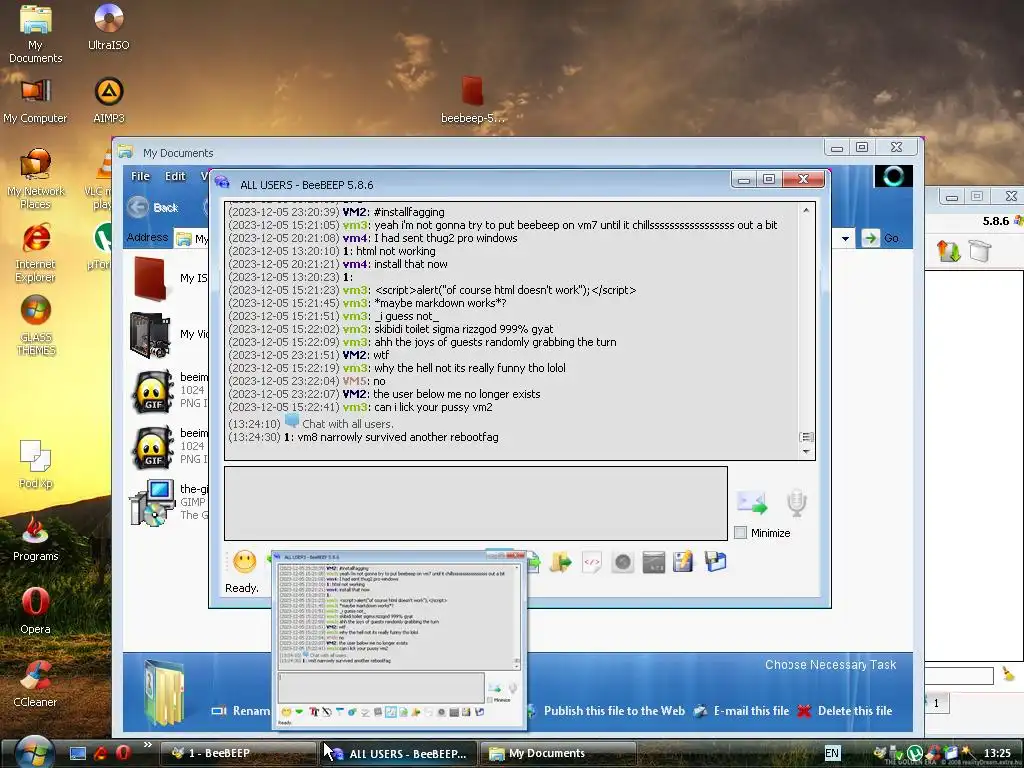
Task: Select Programs desktop icon
Action: (x=35, y=538)
